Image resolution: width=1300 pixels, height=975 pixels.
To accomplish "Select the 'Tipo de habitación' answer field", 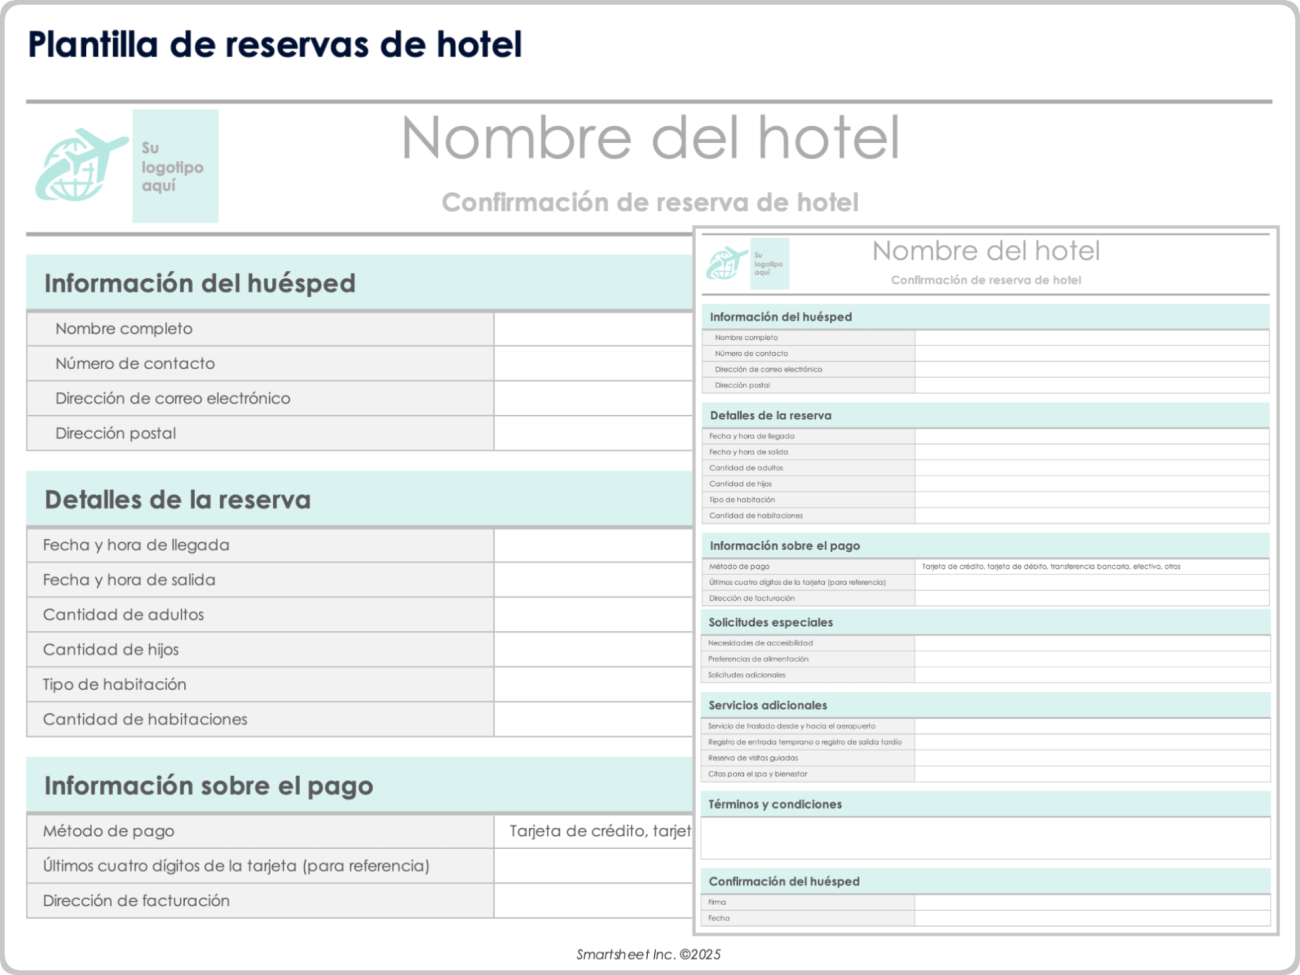I will click(x=595, y=684).
